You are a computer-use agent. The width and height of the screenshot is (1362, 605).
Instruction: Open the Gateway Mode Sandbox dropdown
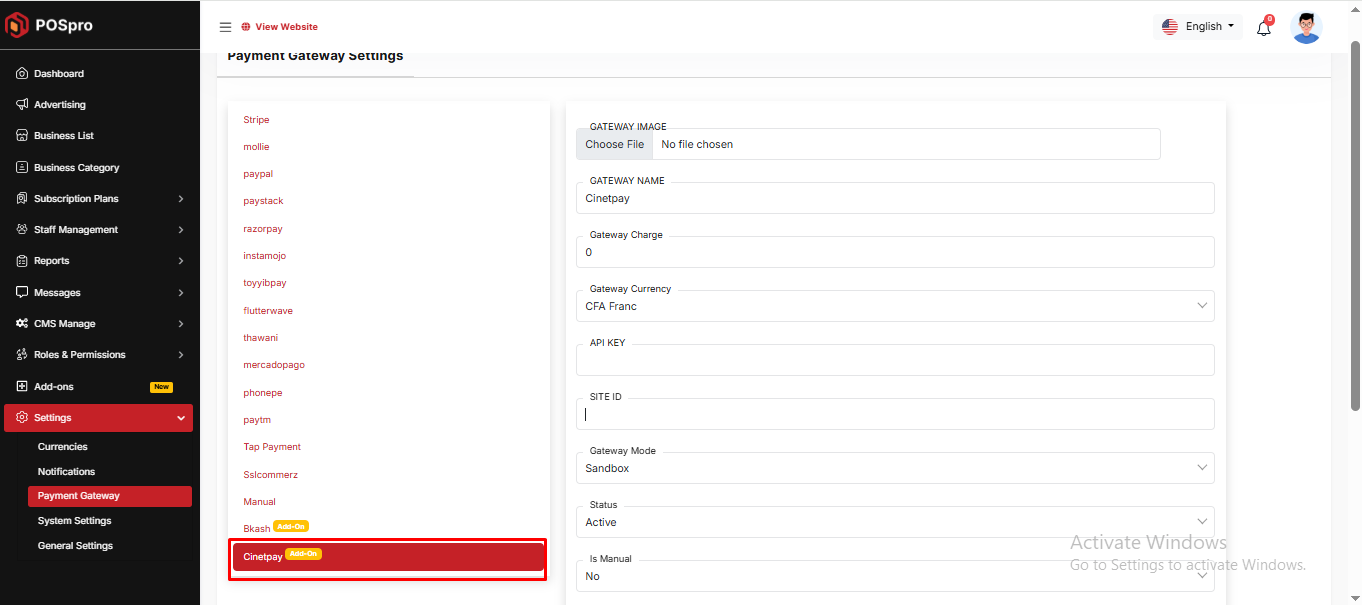(895, 468)
